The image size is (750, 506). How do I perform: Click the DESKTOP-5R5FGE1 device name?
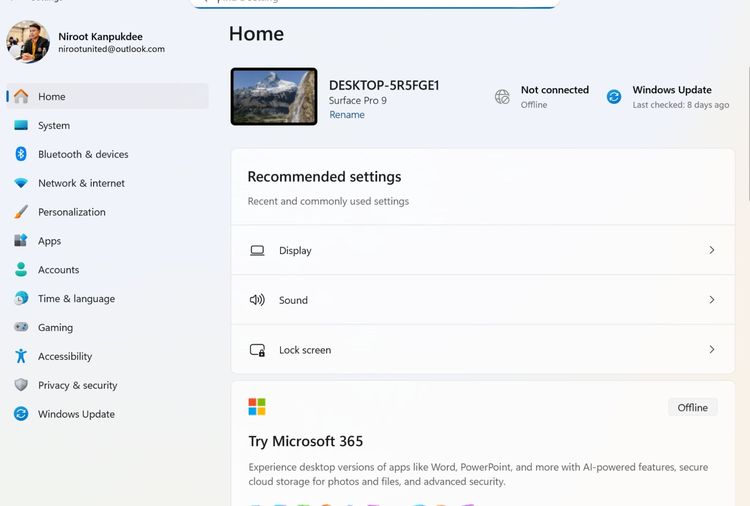pyautogui.click(x=384, y=85)
